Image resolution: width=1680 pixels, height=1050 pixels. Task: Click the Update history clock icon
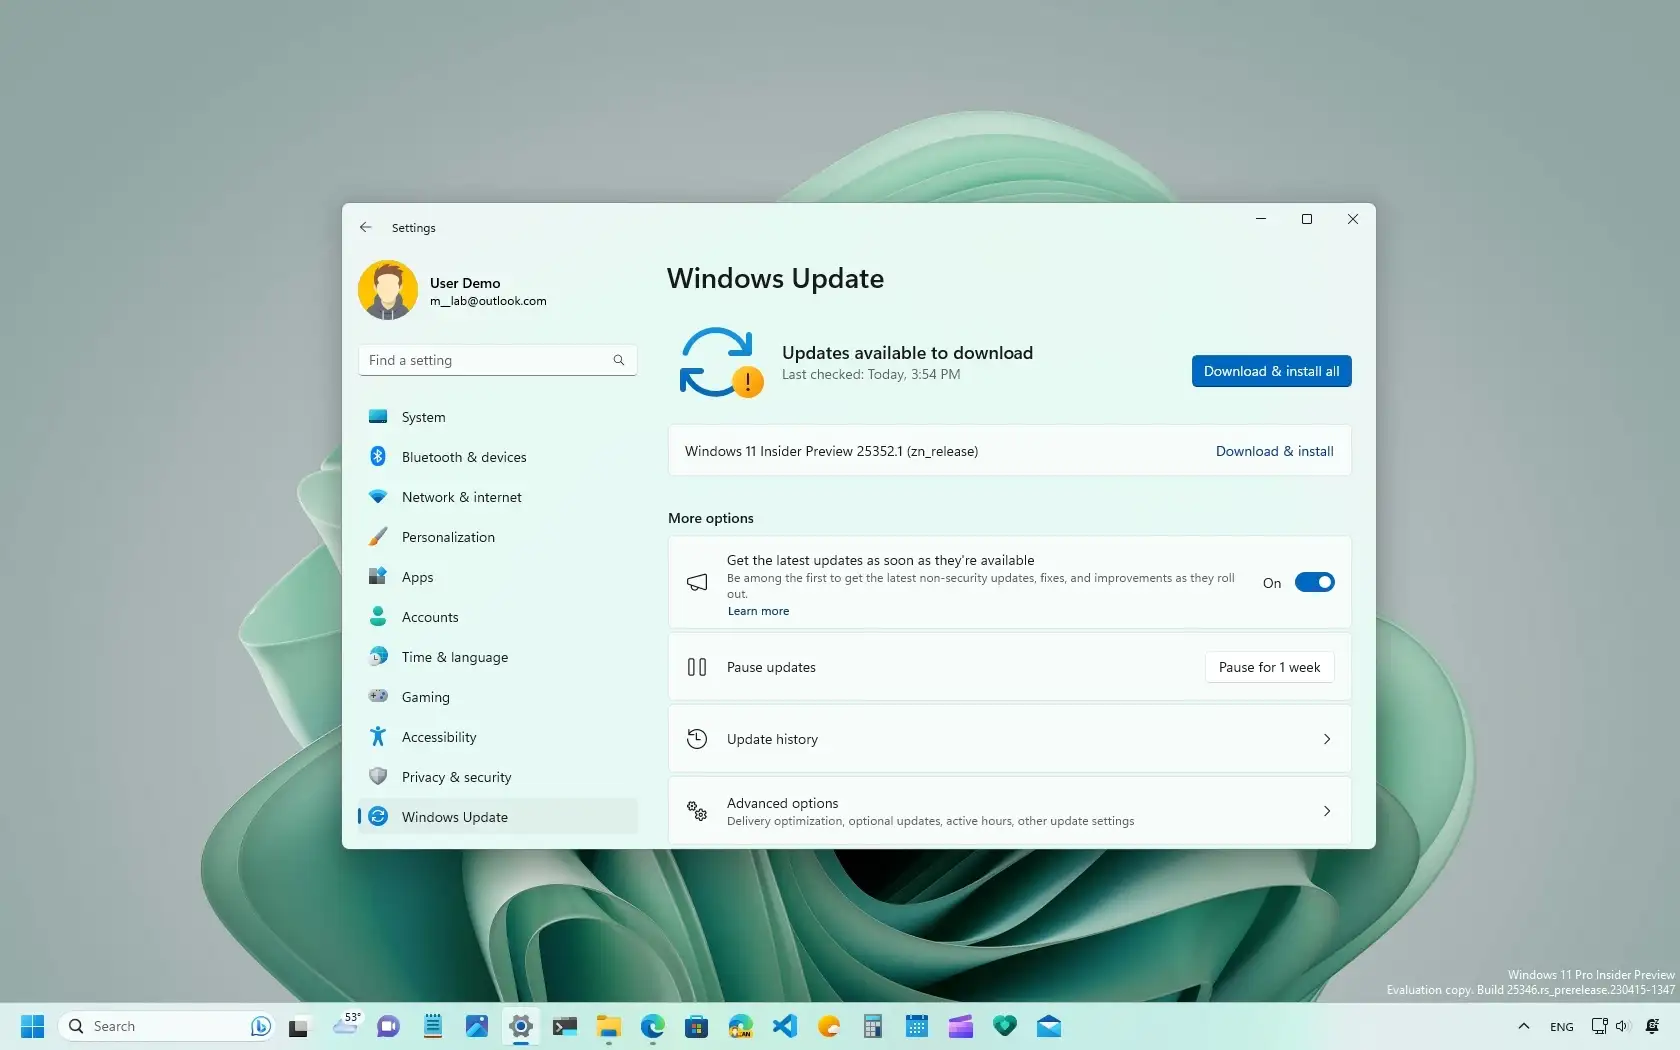(x=697, y=739)
